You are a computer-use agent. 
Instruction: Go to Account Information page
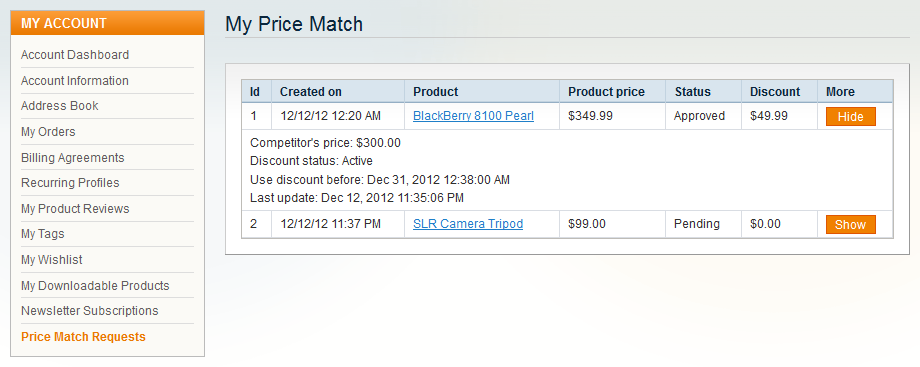75,80
